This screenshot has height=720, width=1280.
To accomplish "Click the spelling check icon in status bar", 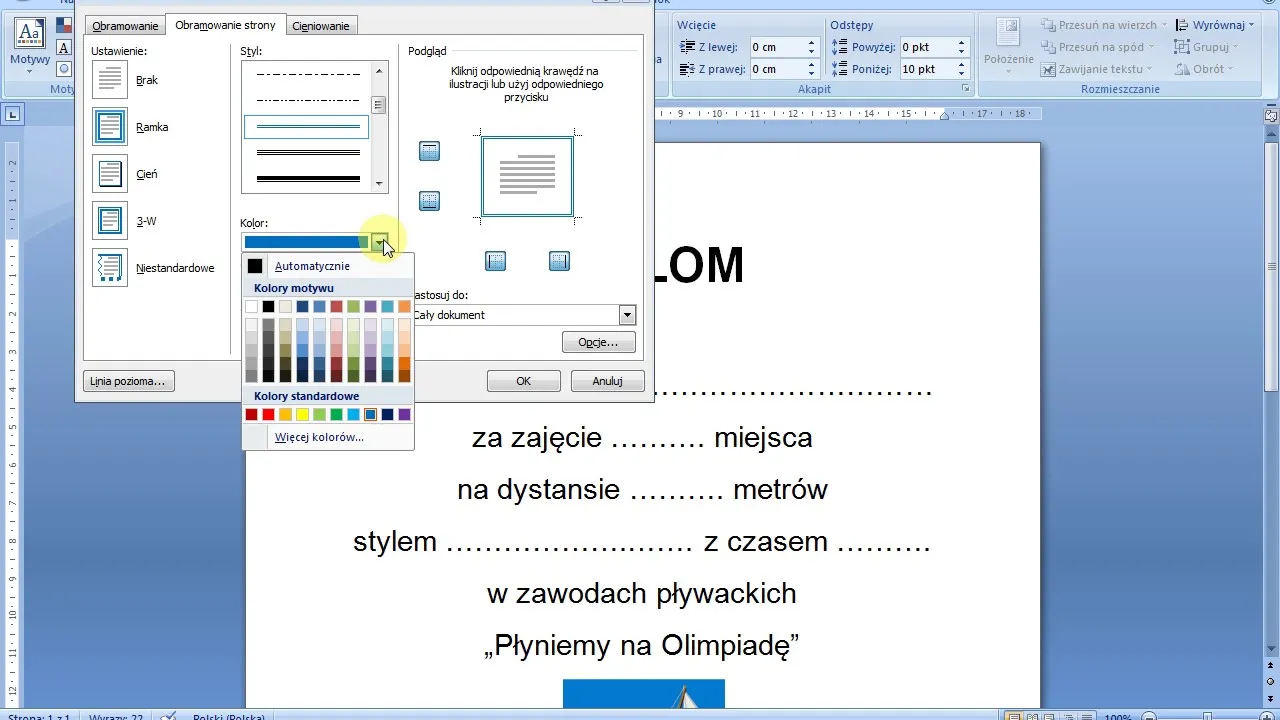I will tap(169, 717).
